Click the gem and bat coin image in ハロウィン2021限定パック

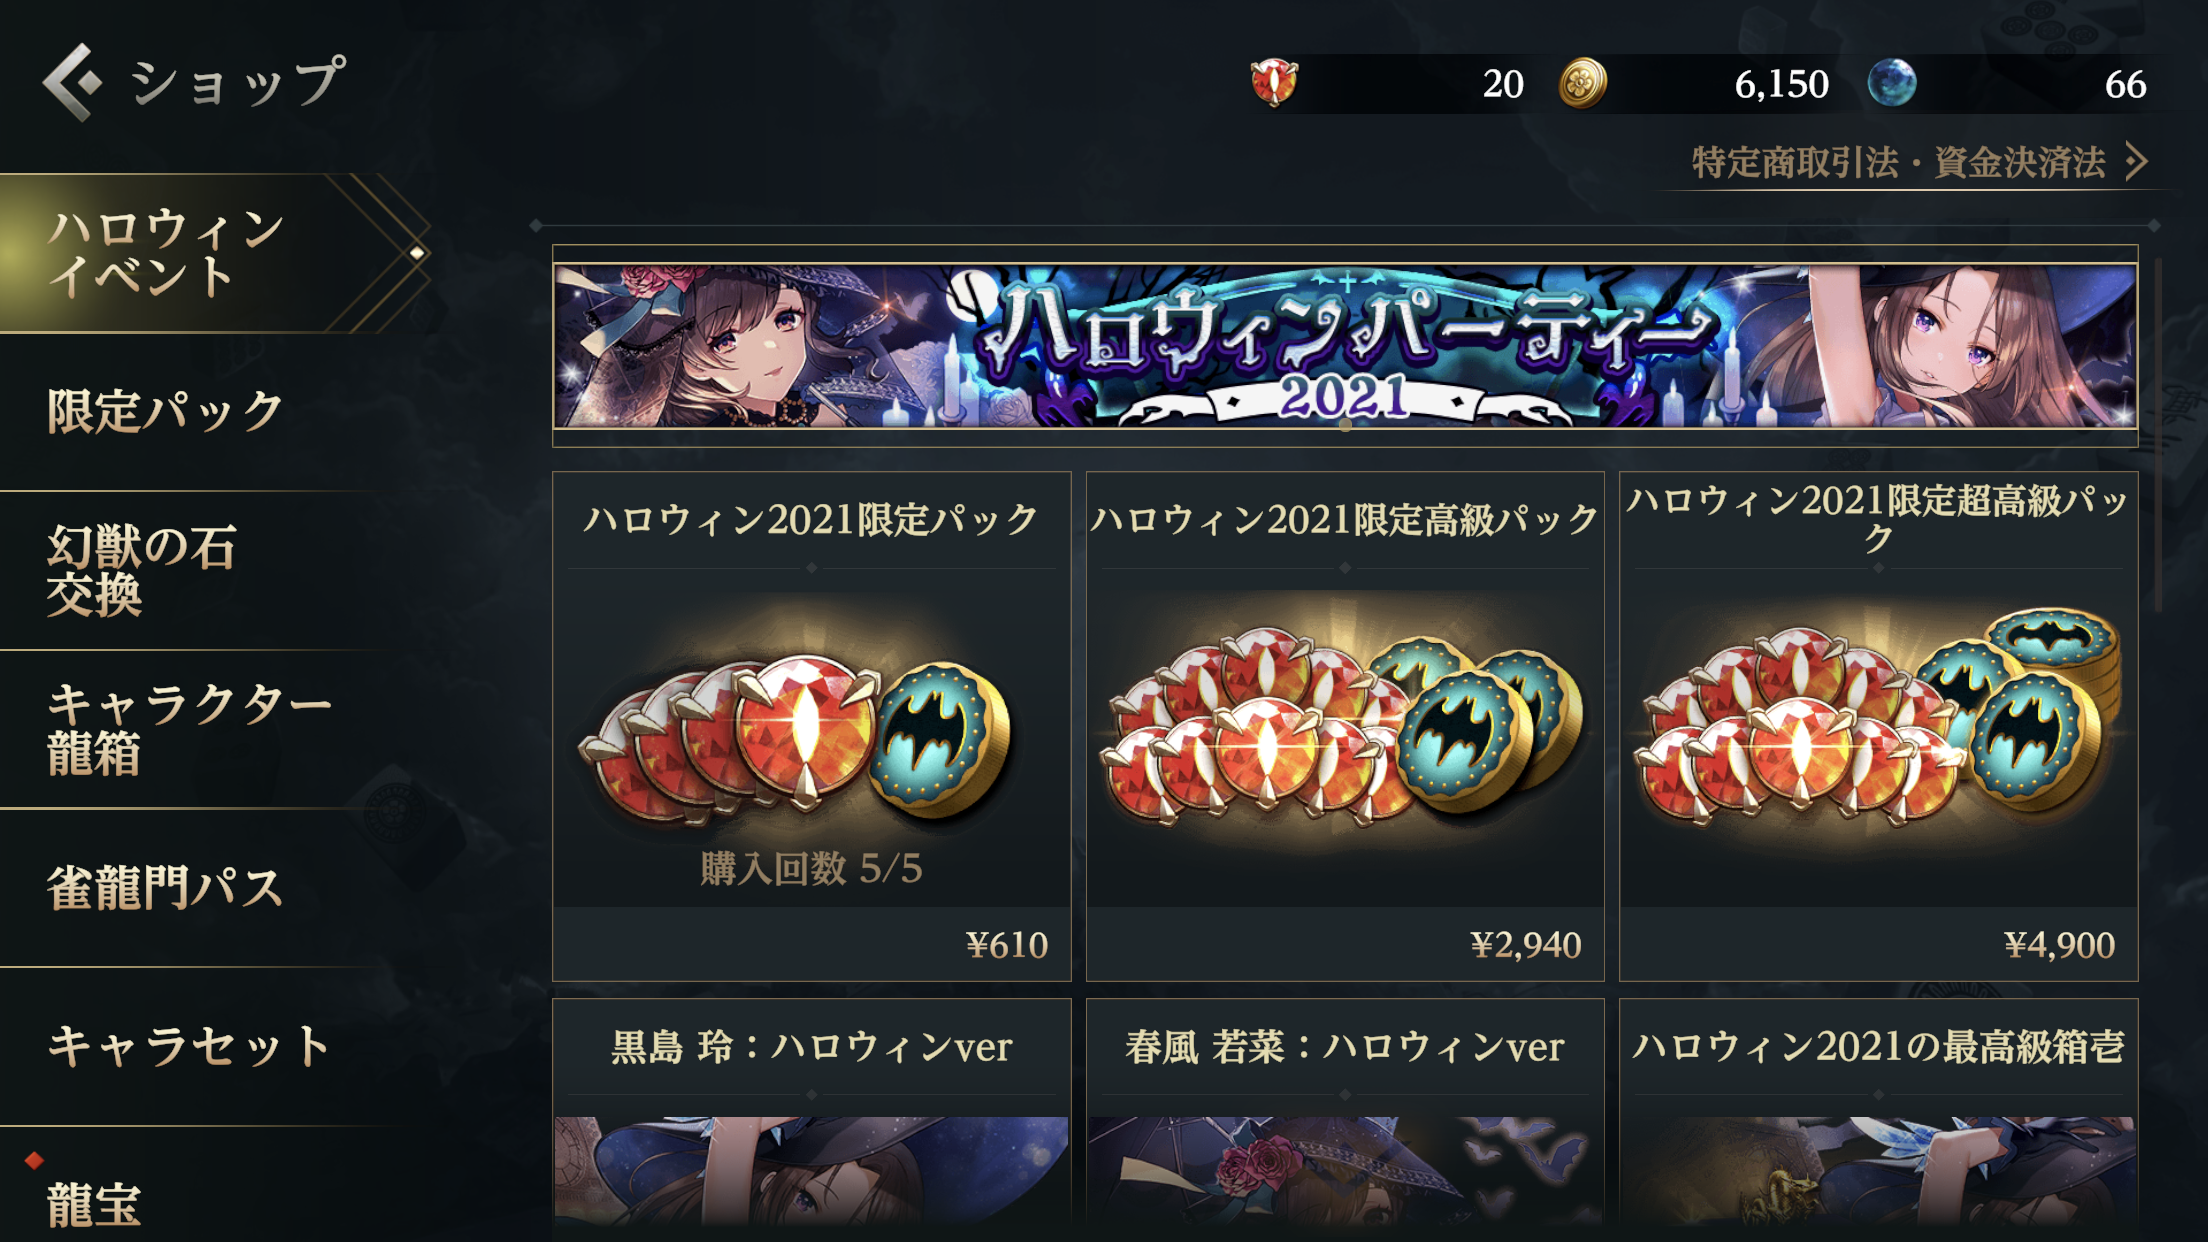796,735
